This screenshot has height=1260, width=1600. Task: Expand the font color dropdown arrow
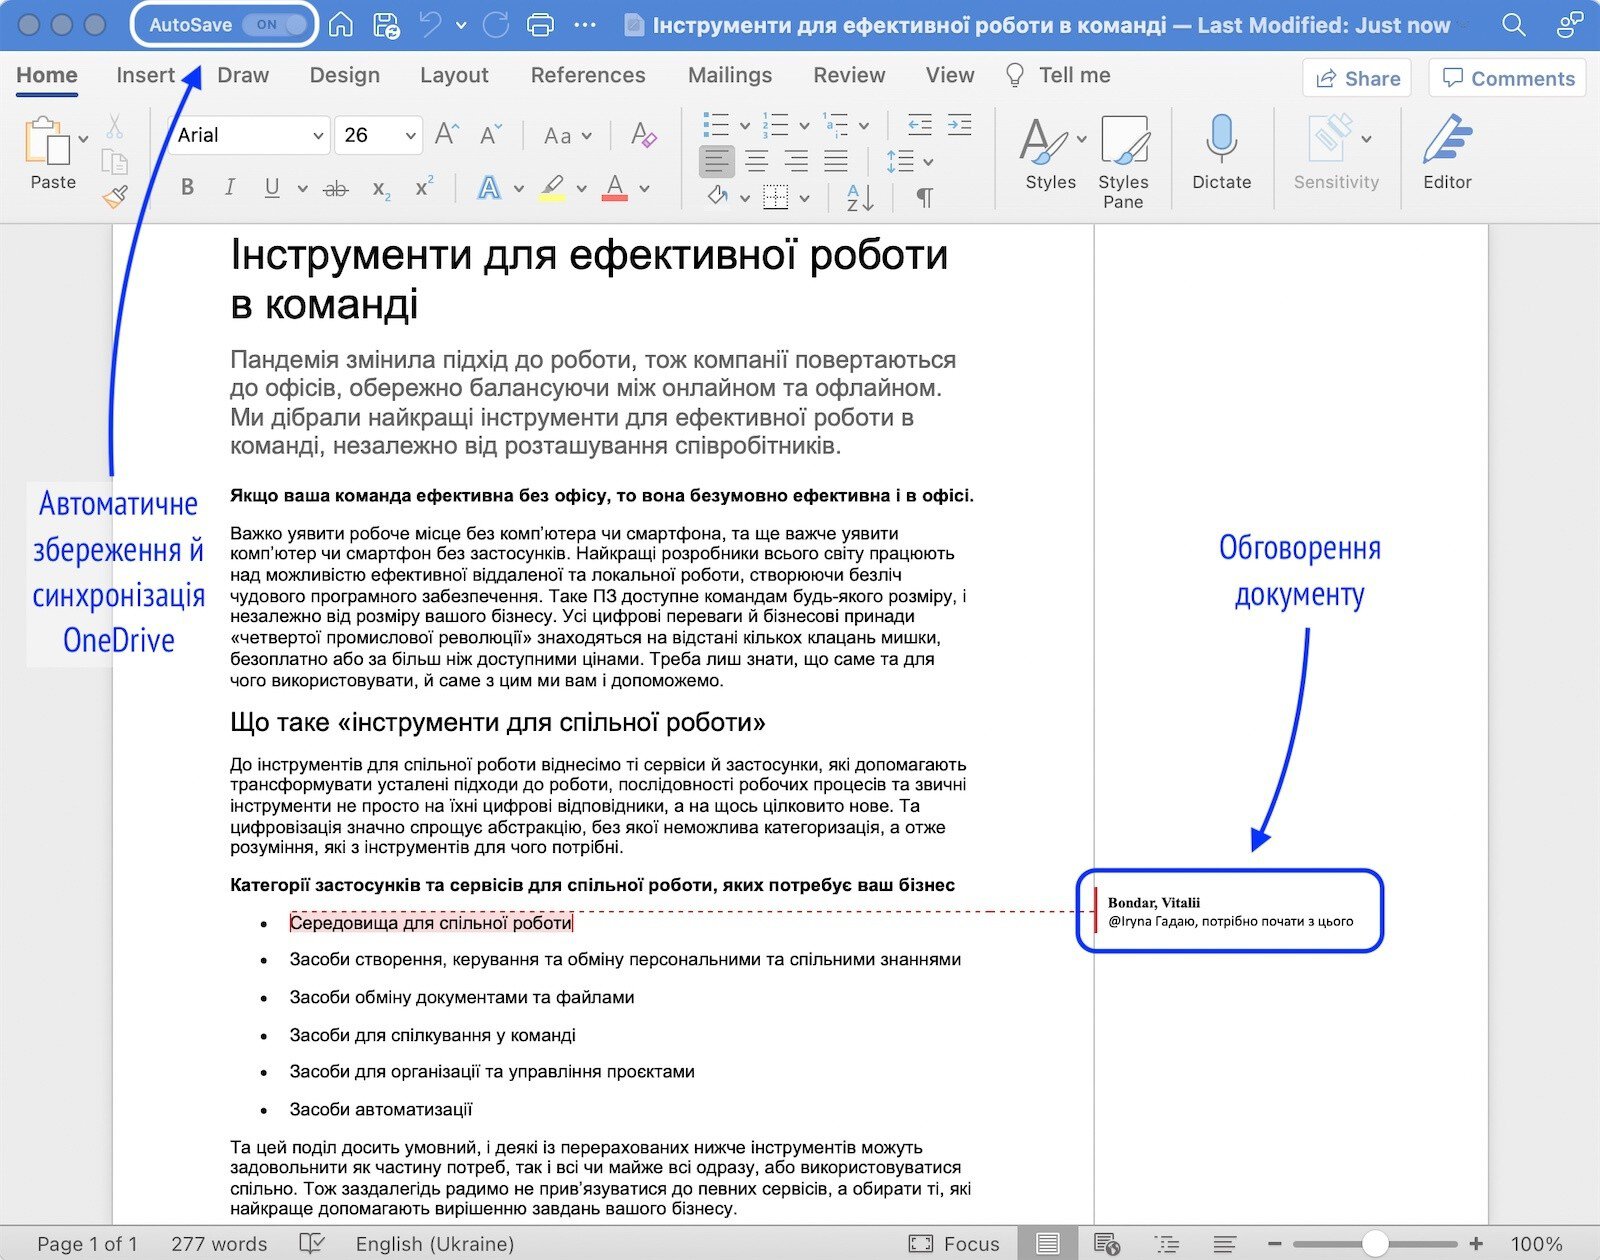[645, 188]
